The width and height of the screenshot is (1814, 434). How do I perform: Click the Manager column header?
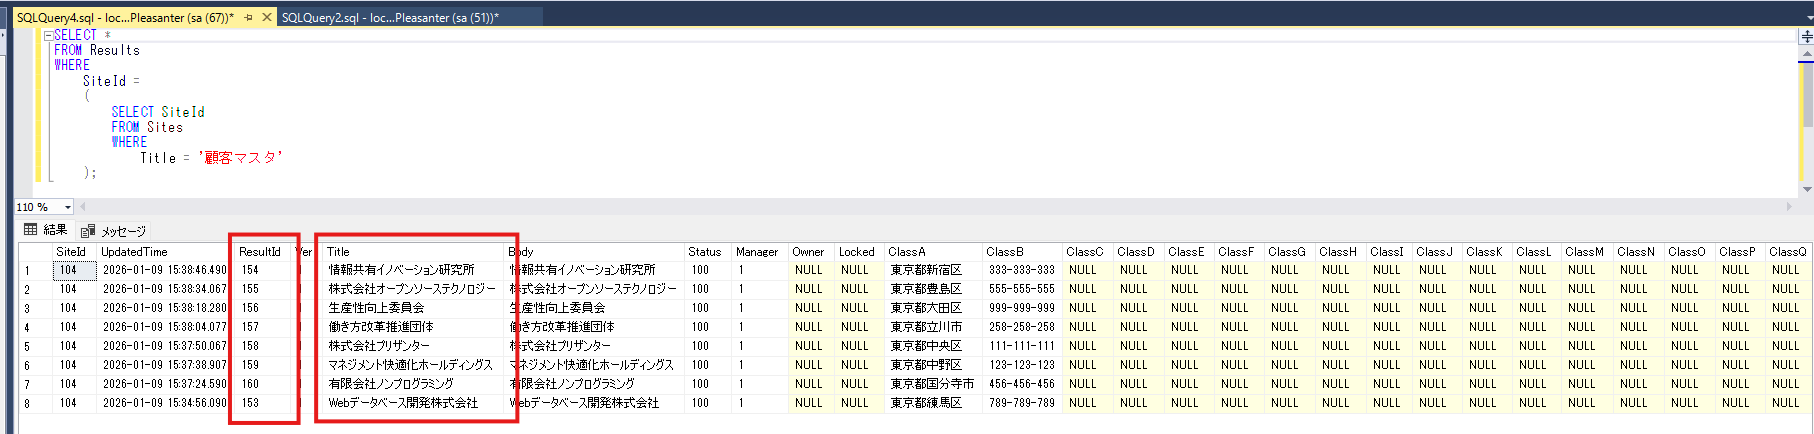coord(758,252)
